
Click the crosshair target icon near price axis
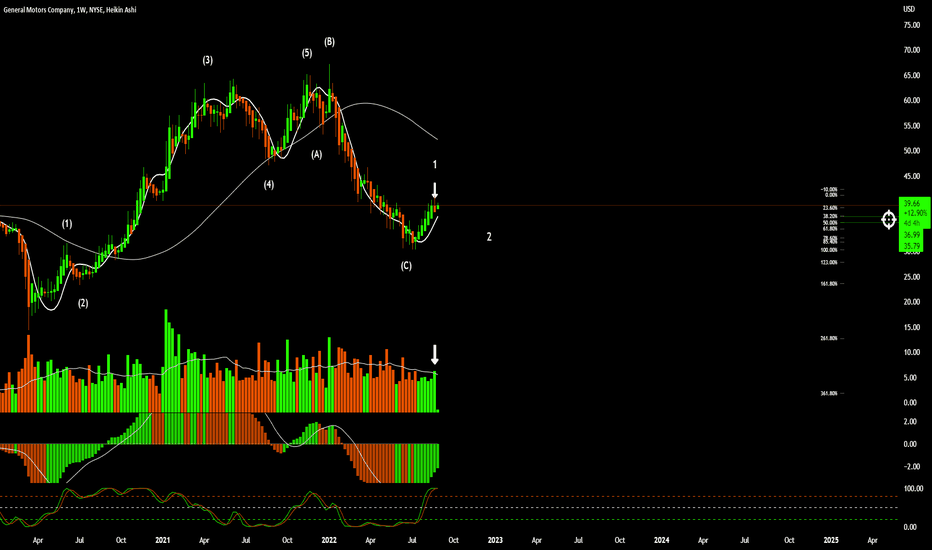click(x=889, y=220)
